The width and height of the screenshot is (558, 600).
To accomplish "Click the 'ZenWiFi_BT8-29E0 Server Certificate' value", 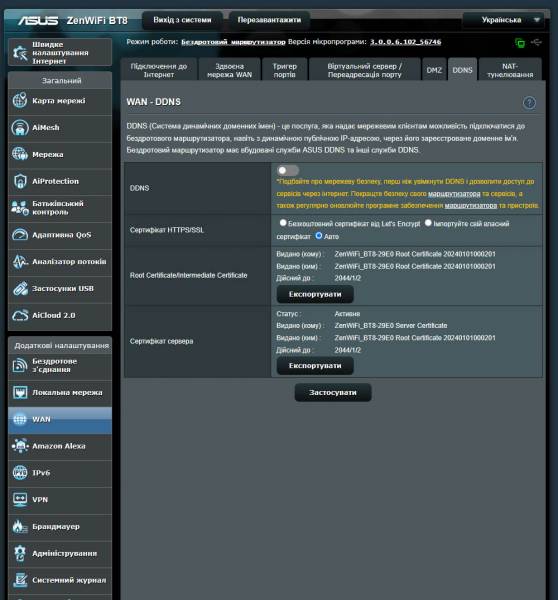I will click(x=391, y=326).
